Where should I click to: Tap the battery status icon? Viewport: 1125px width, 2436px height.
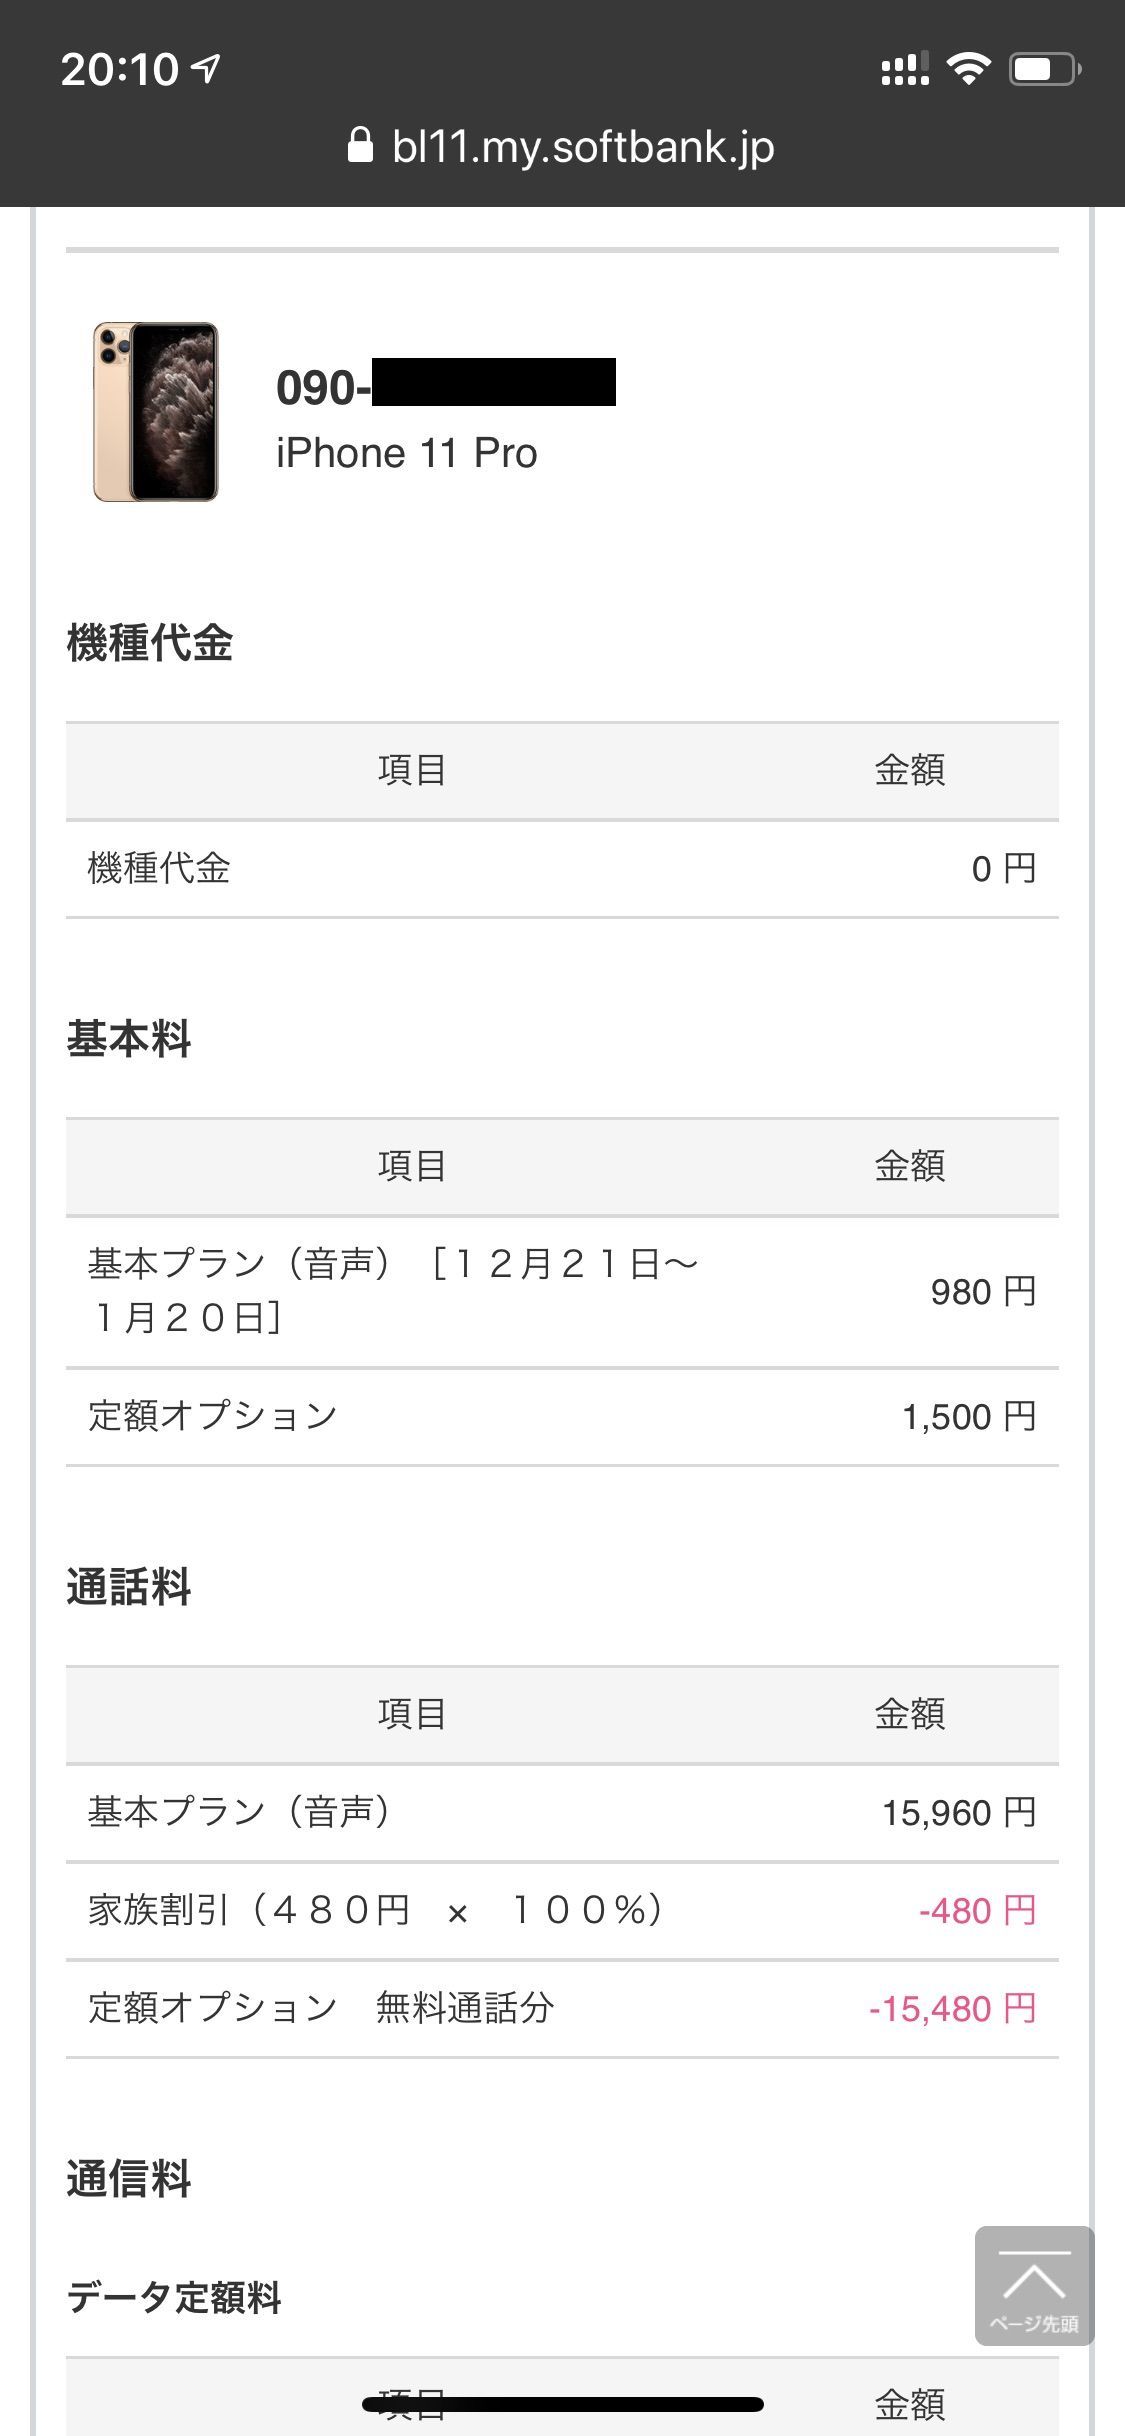click(1044, 69)
